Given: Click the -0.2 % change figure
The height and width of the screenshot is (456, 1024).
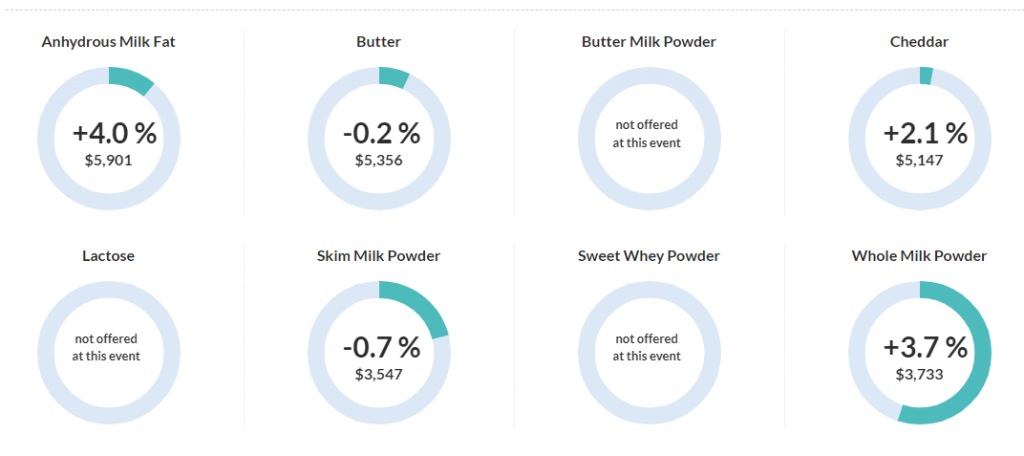Looking at the screenshot, I should coord(381,133).
